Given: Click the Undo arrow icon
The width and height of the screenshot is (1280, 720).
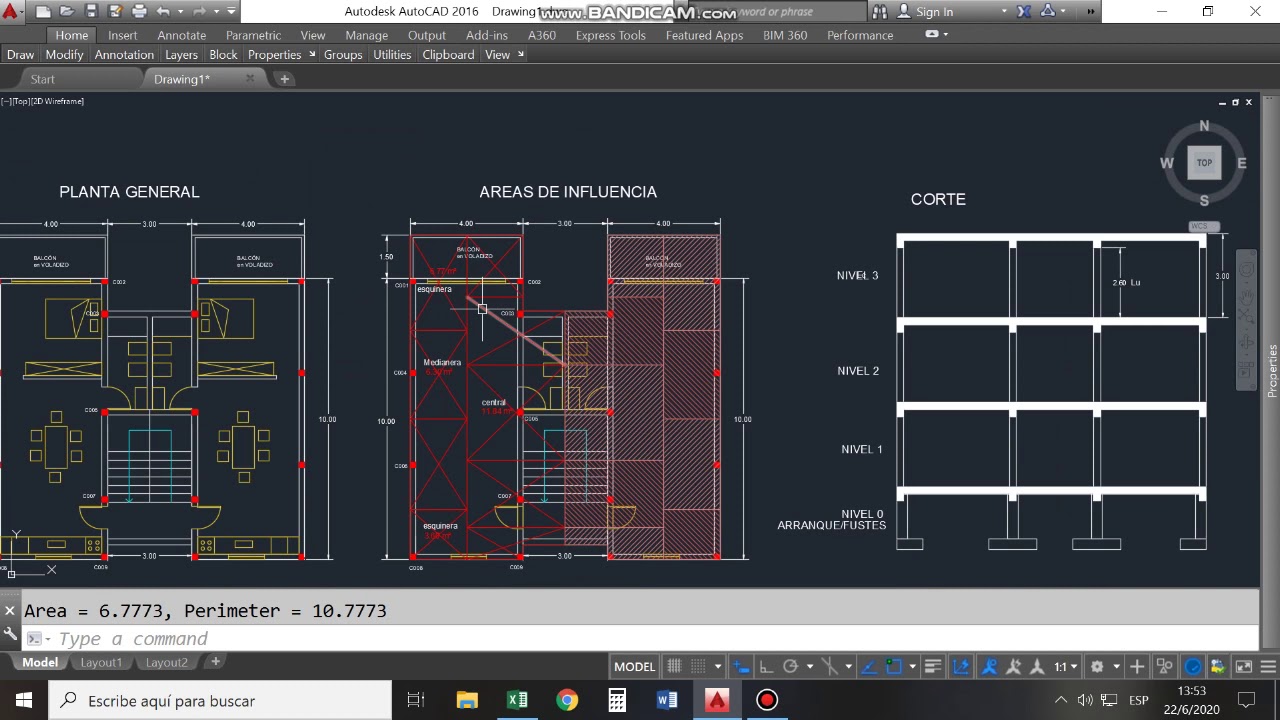Looking at the screenshot, I should point(163,12).
